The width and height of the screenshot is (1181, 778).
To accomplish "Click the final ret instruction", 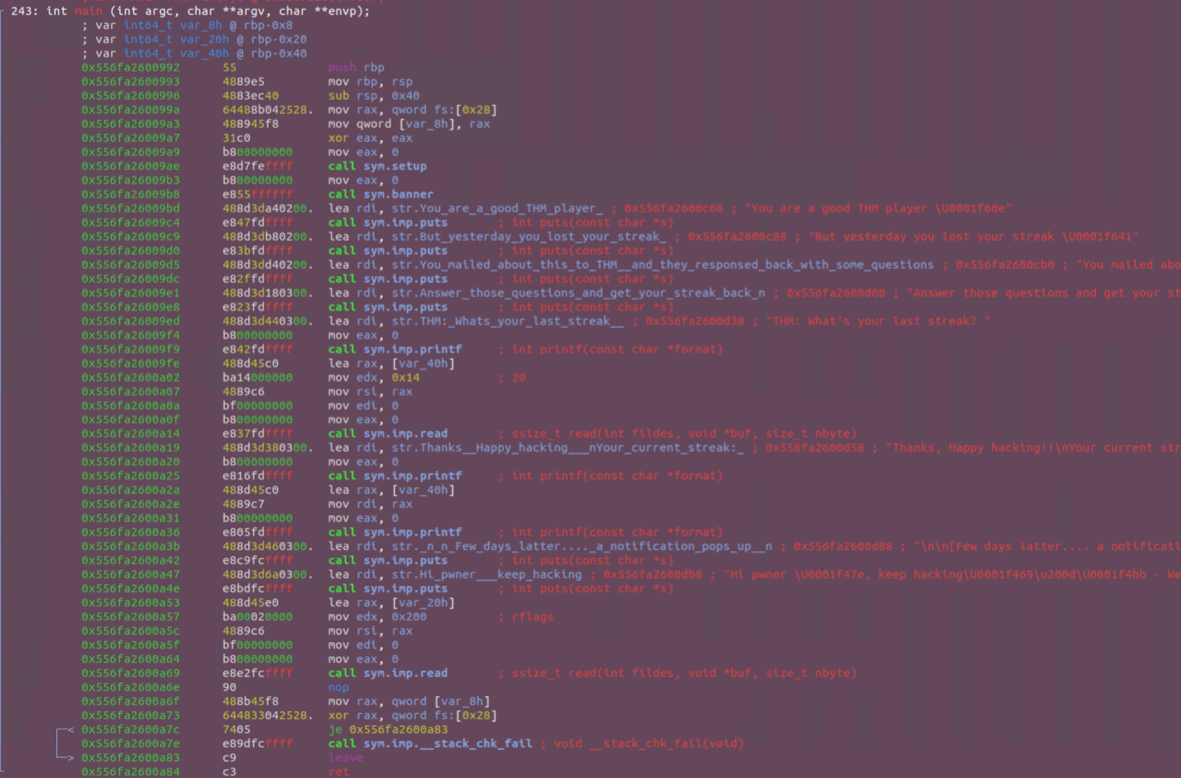I will (x=338, y=772).
